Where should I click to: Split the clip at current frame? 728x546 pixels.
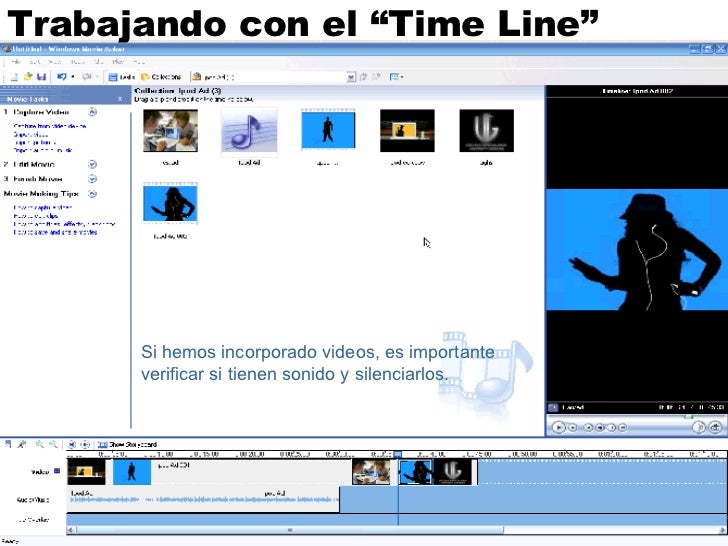tap(699, 427)
